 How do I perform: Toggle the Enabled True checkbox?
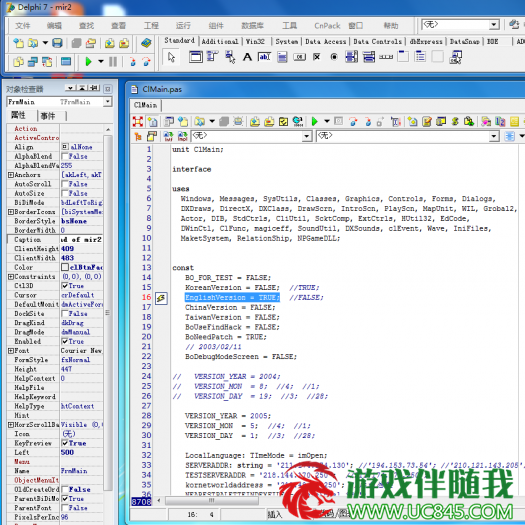65,342
